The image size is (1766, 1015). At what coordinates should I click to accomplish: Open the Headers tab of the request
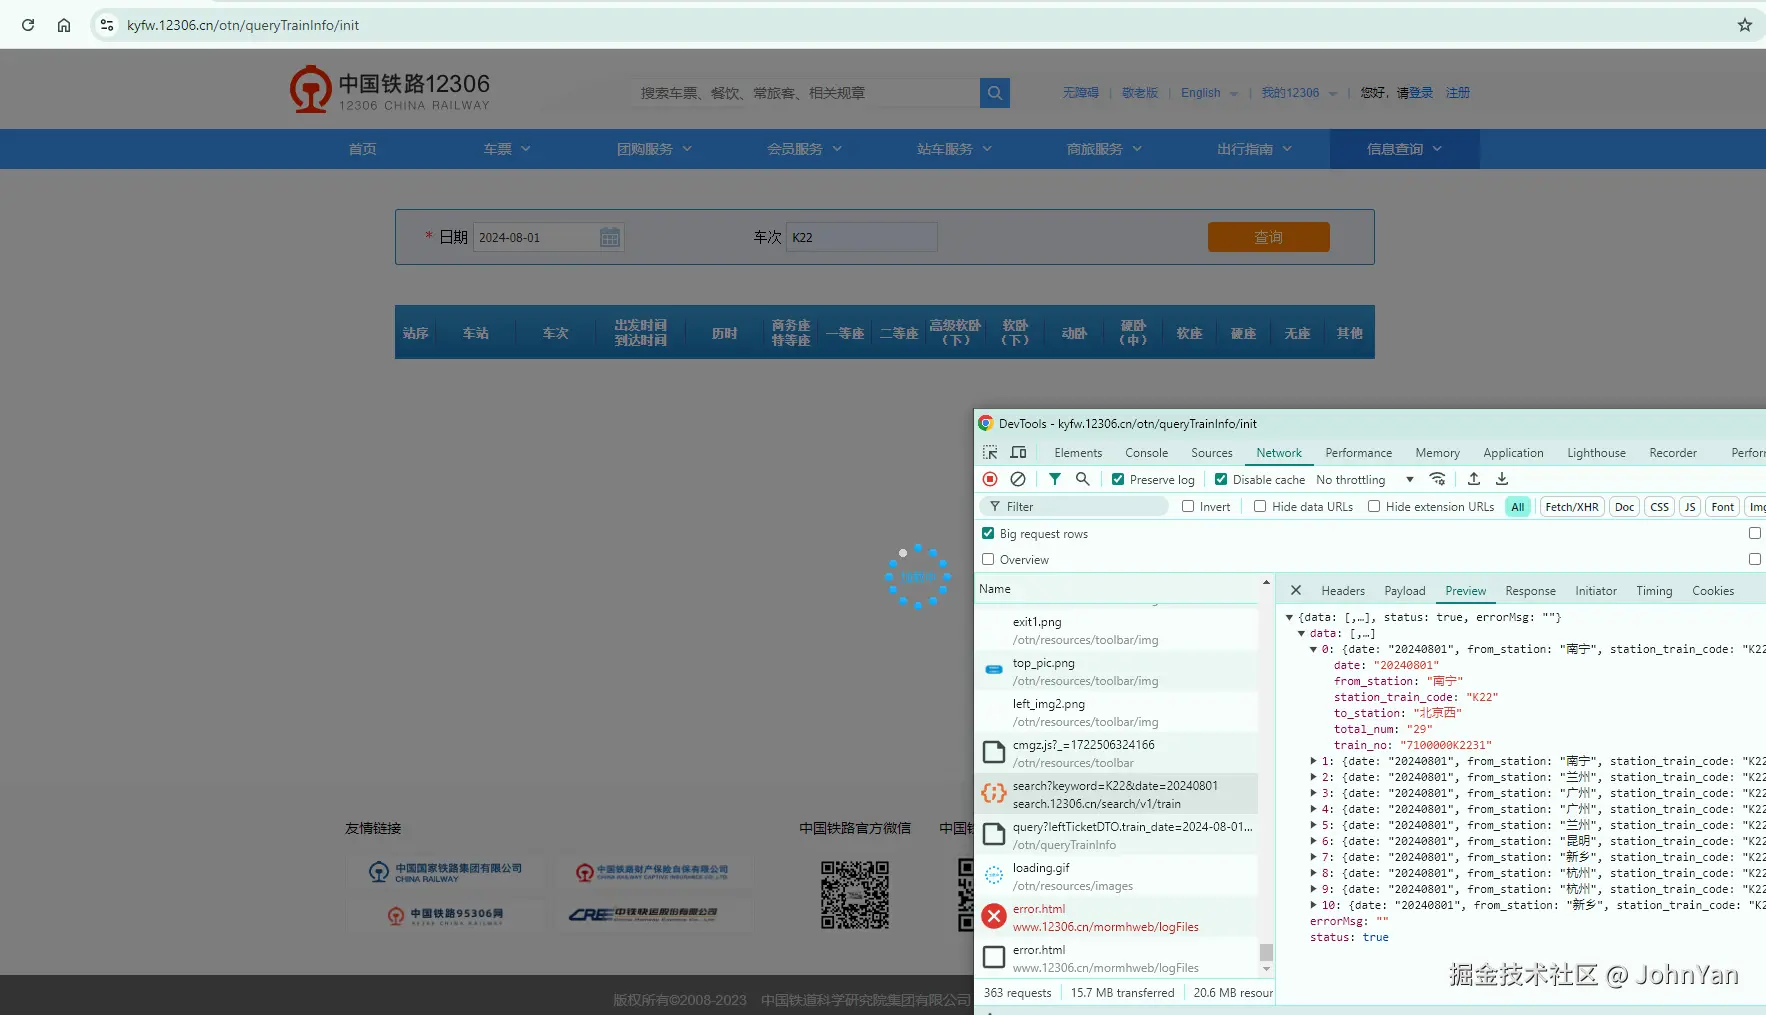(x=1342, y=591)
